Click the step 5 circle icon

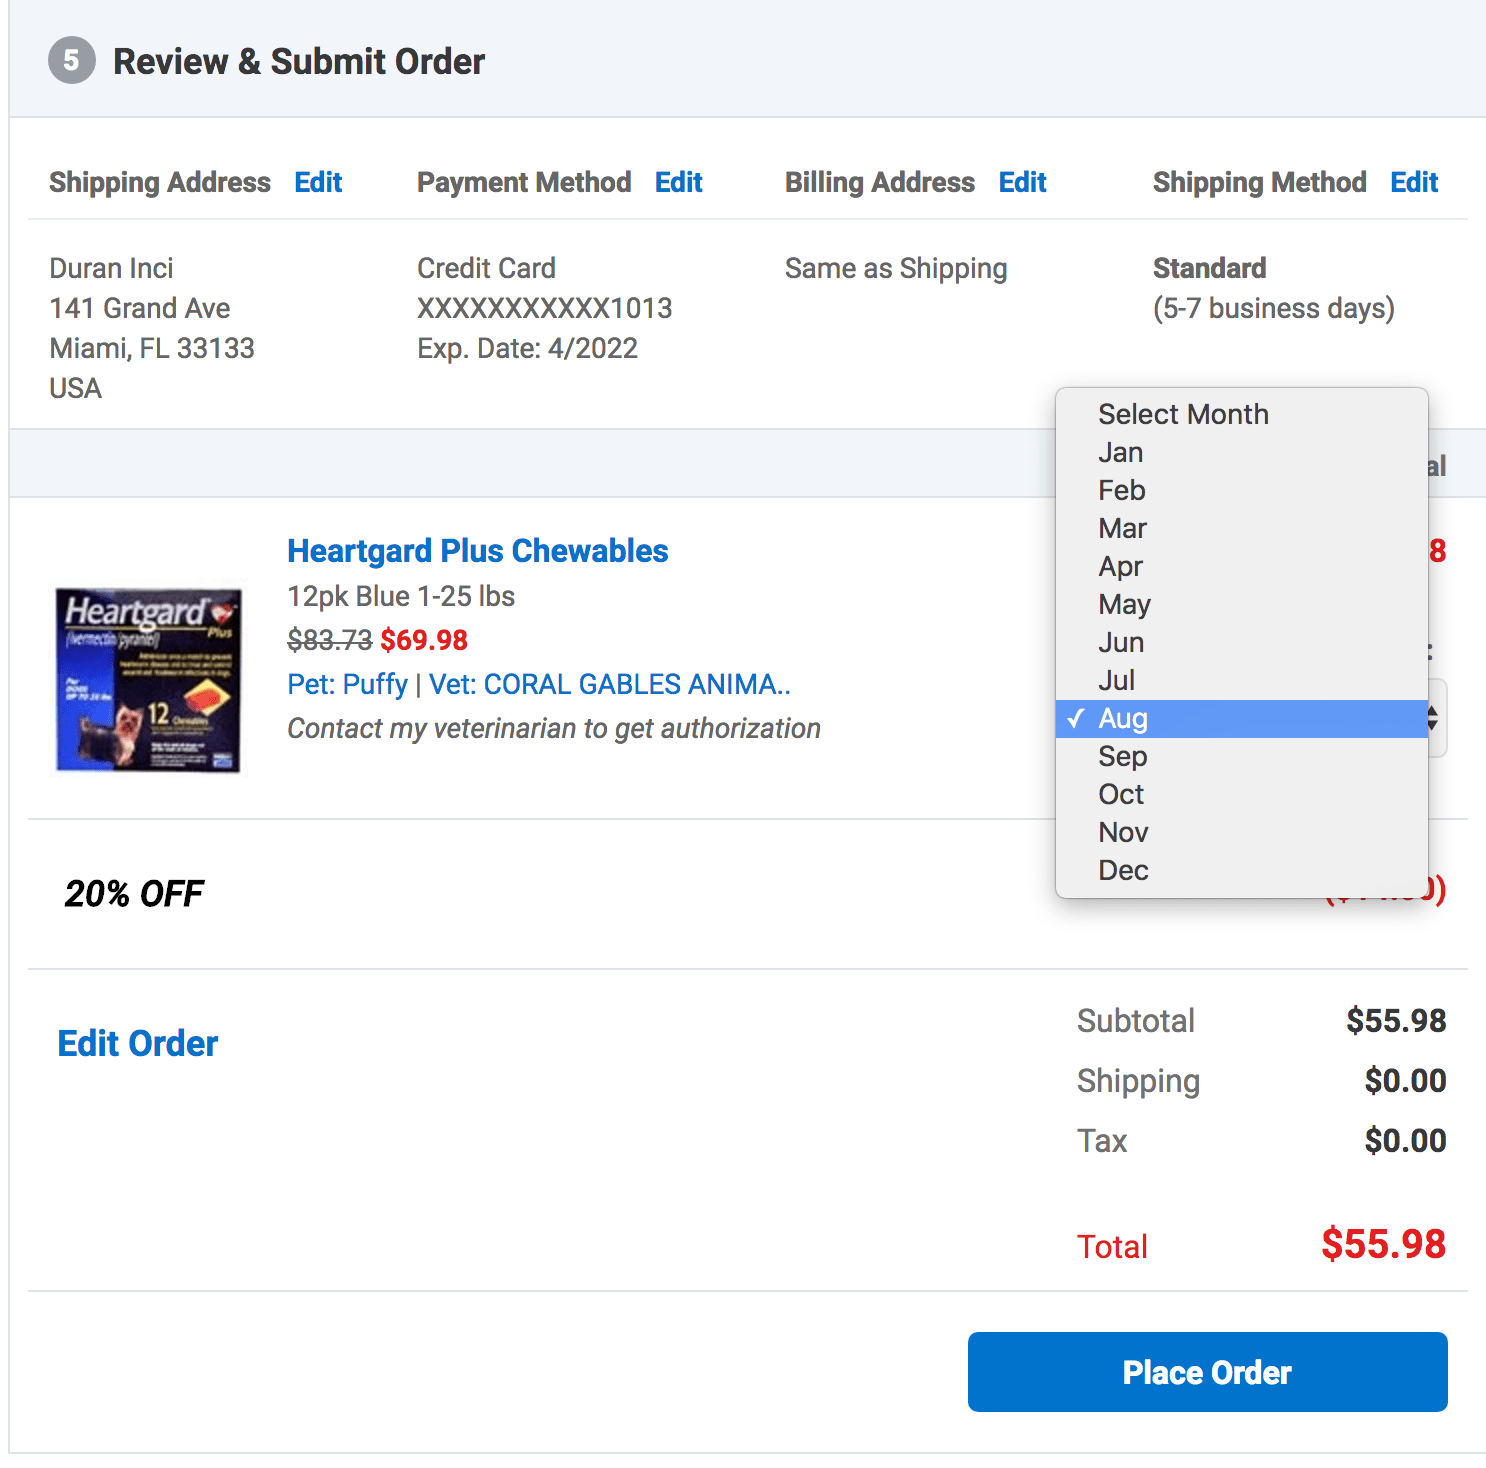click(x=72, y=61)
